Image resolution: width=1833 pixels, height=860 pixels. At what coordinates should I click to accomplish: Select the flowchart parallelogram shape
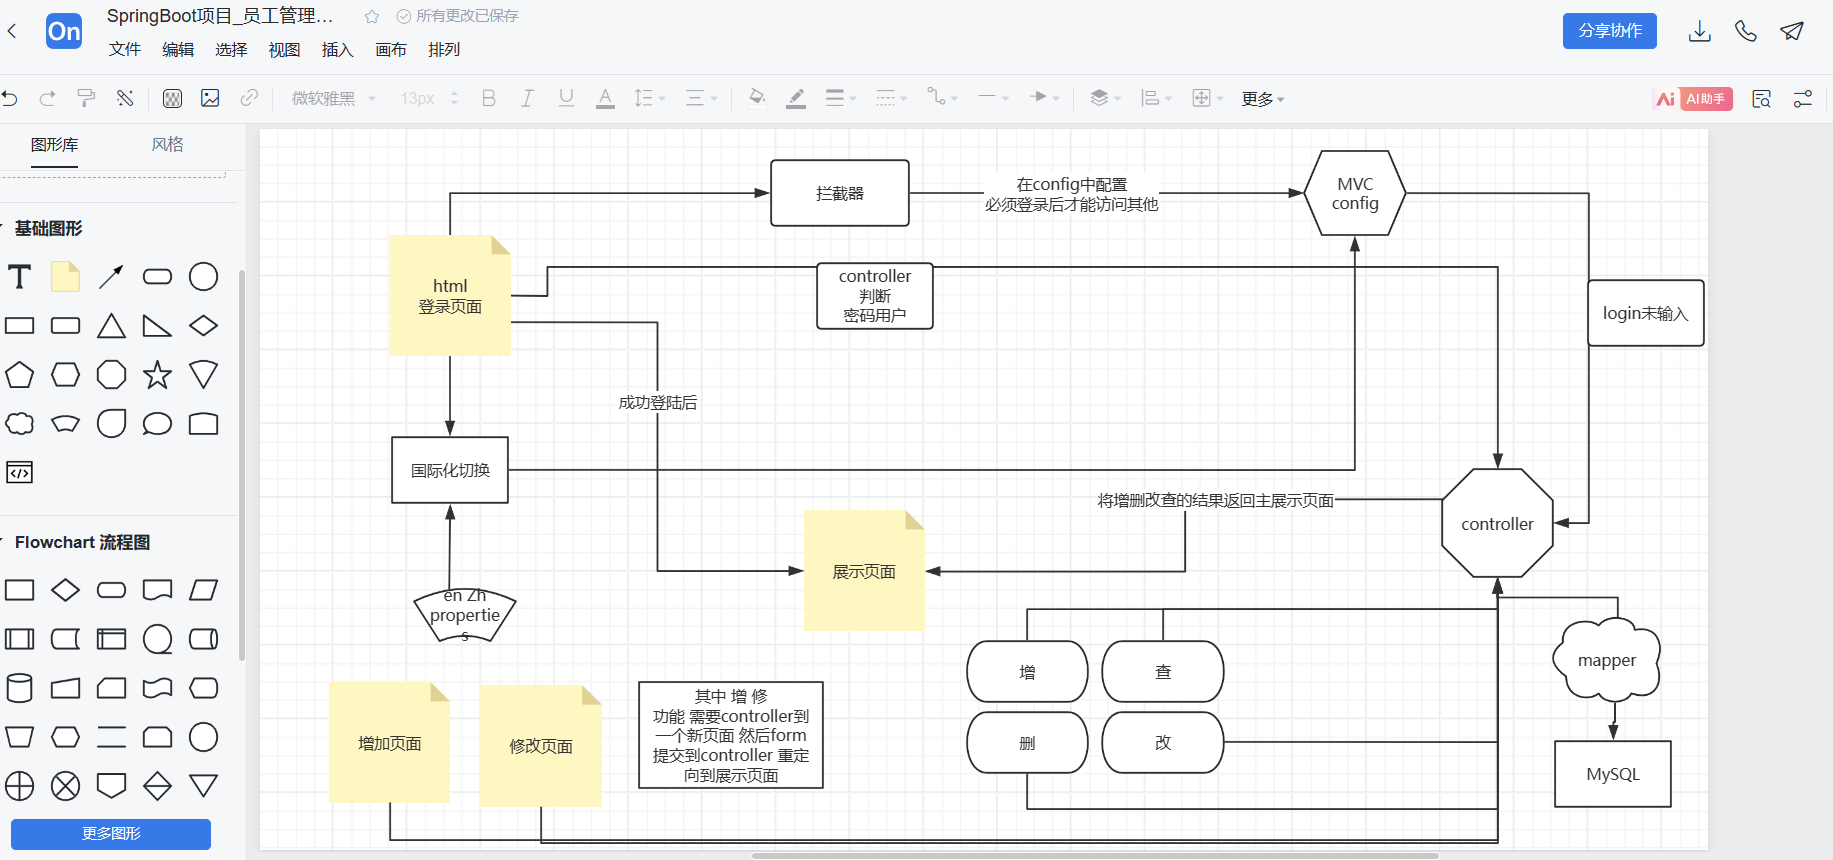203,590
